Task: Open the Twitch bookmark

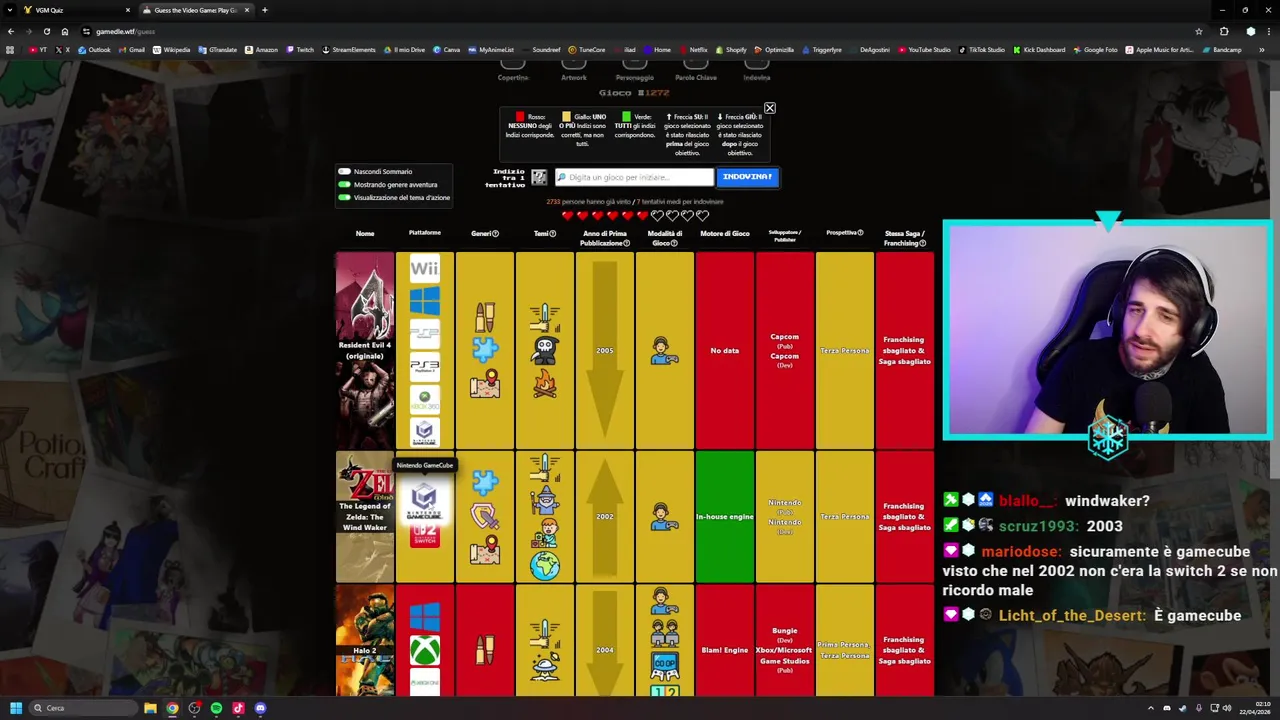Action: click(x=300, y=50)
